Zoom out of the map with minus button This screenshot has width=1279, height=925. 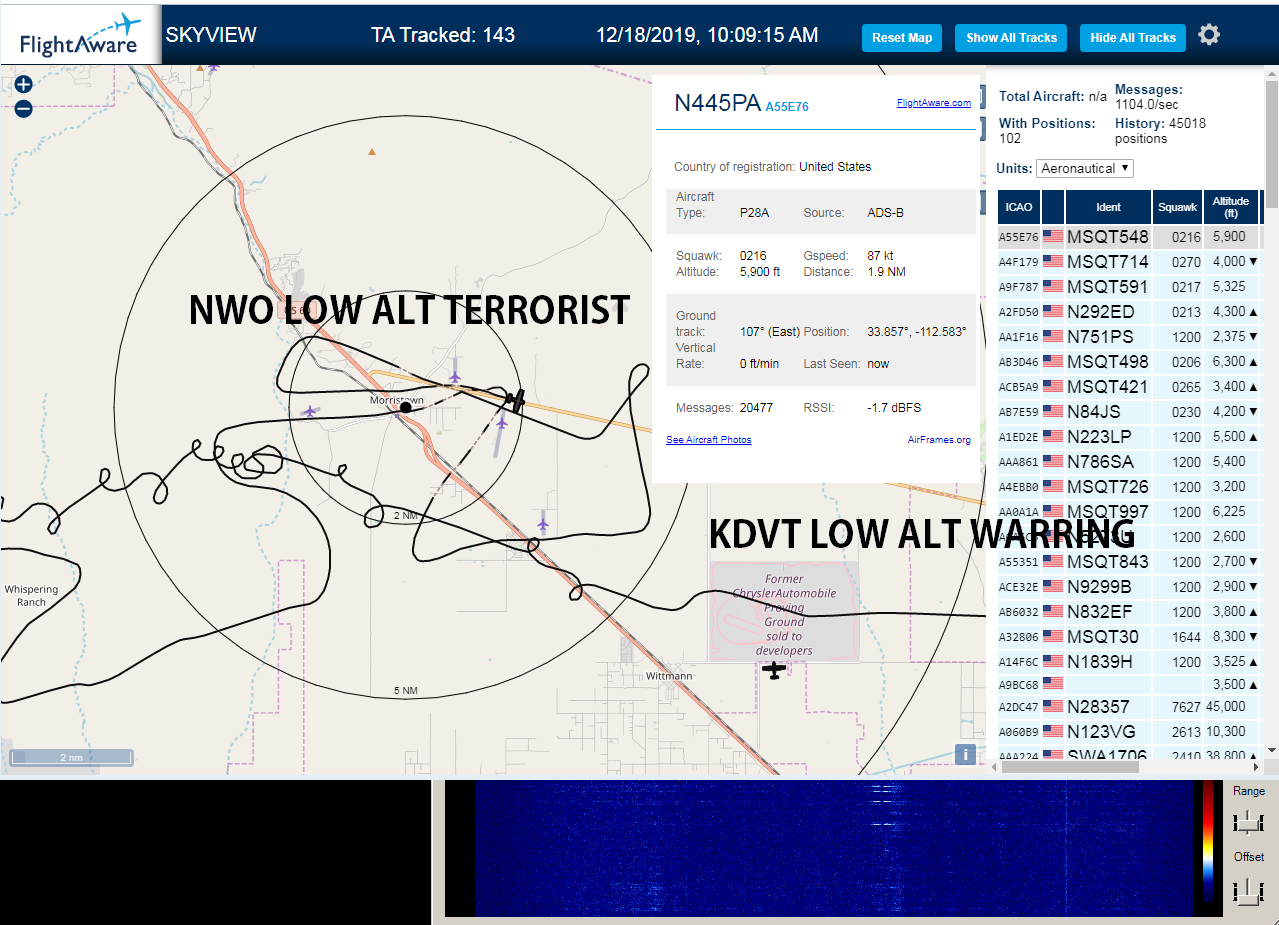pos(24,108)
